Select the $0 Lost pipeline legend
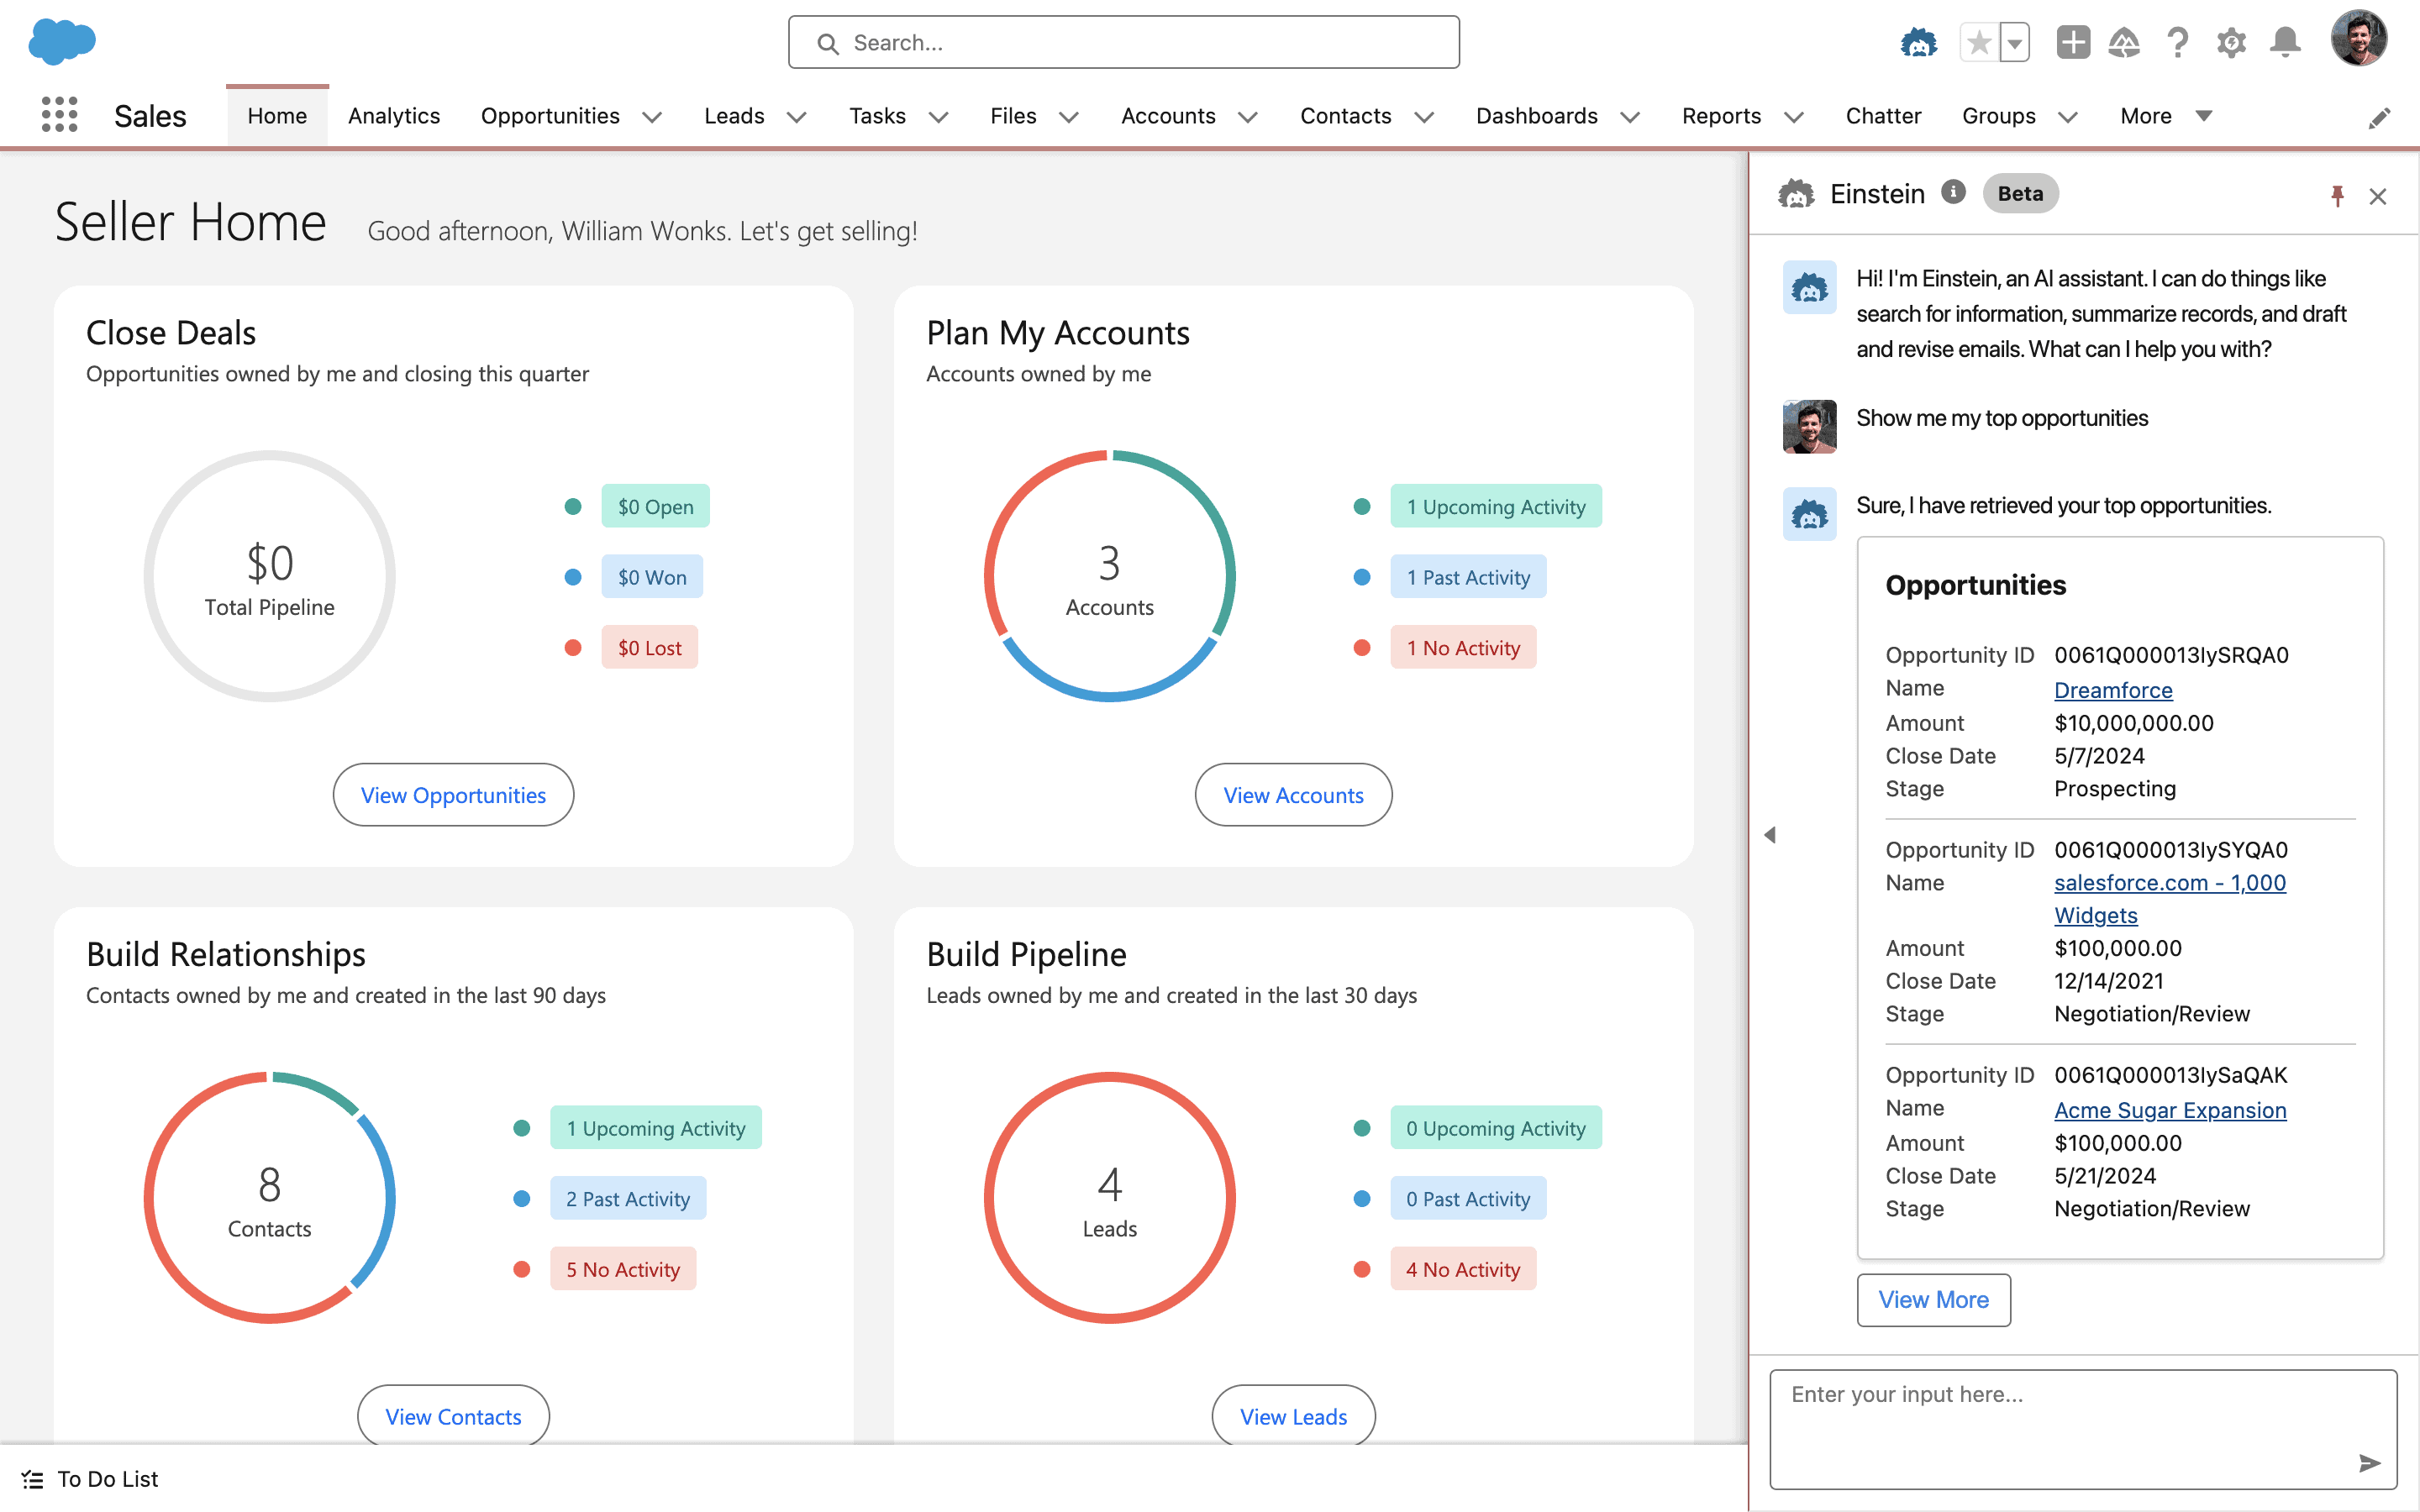 (650, 648)
